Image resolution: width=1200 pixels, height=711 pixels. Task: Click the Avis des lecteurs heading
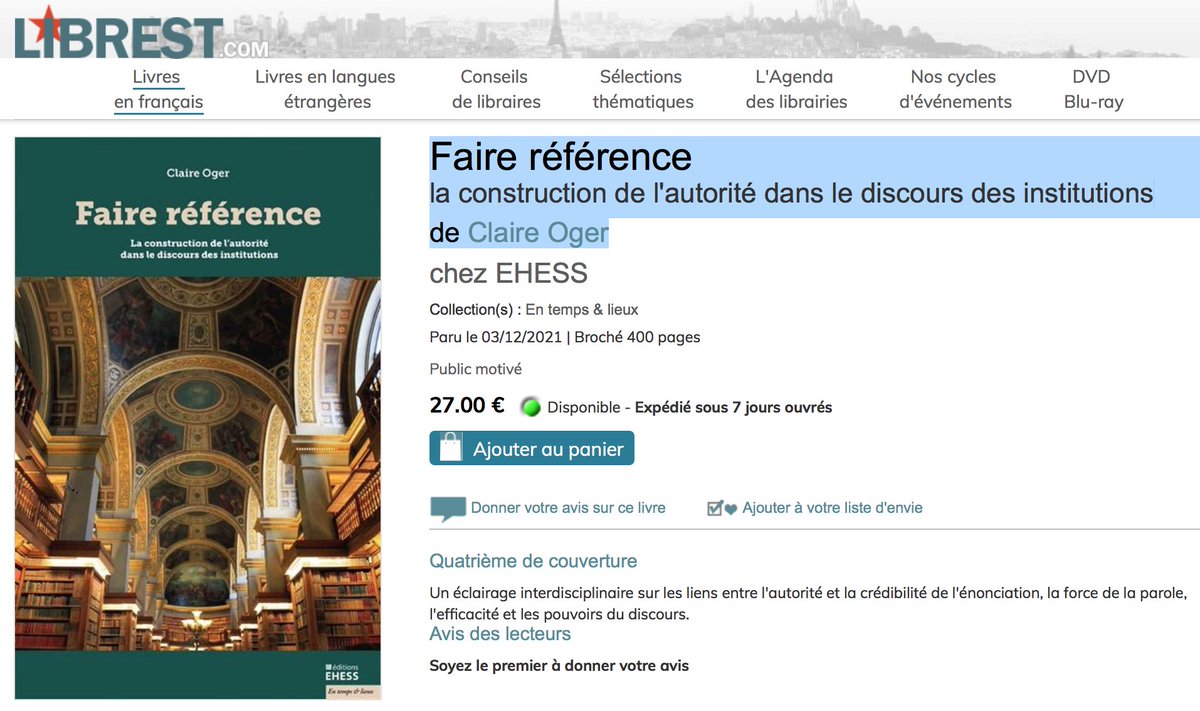(500, 634)
